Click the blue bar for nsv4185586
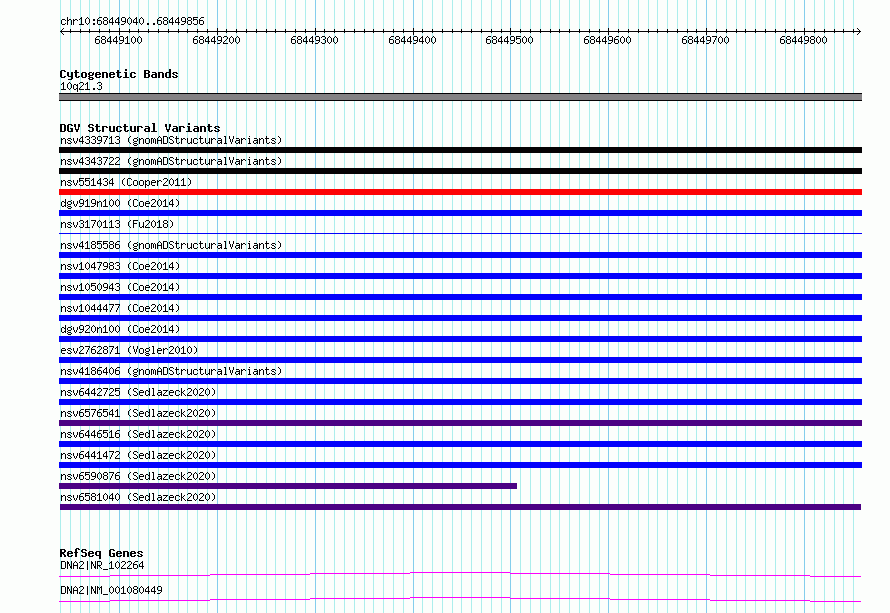The height and width of the screenshot is (613, 890). [460, 255]
